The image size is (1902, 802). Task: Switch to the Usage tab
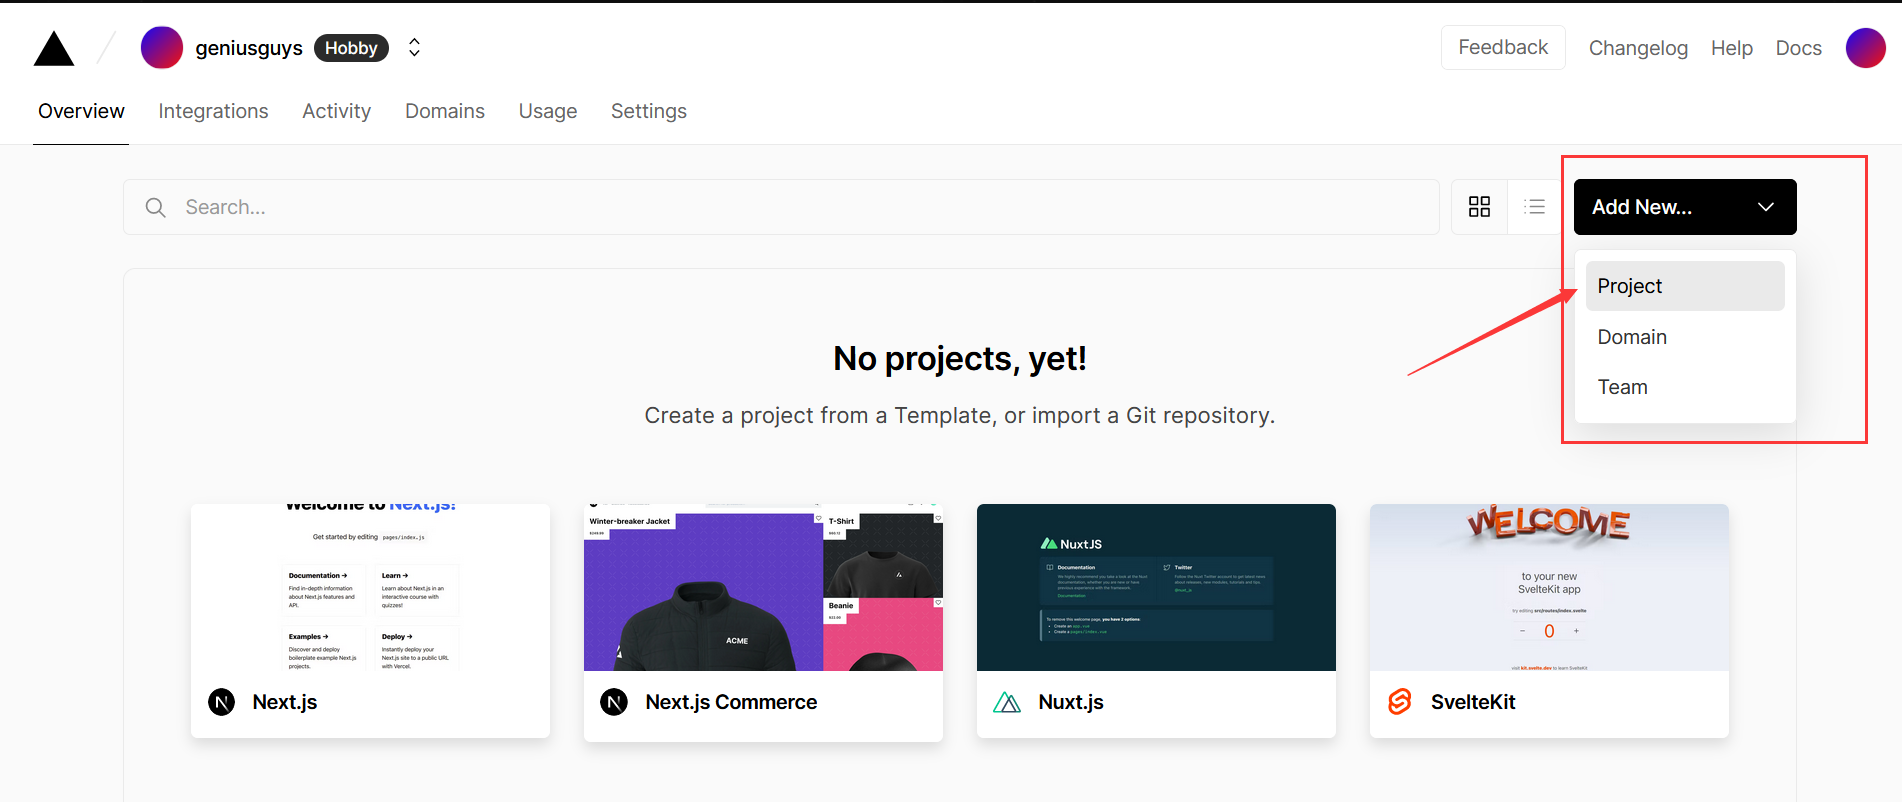tap(548, 111)
